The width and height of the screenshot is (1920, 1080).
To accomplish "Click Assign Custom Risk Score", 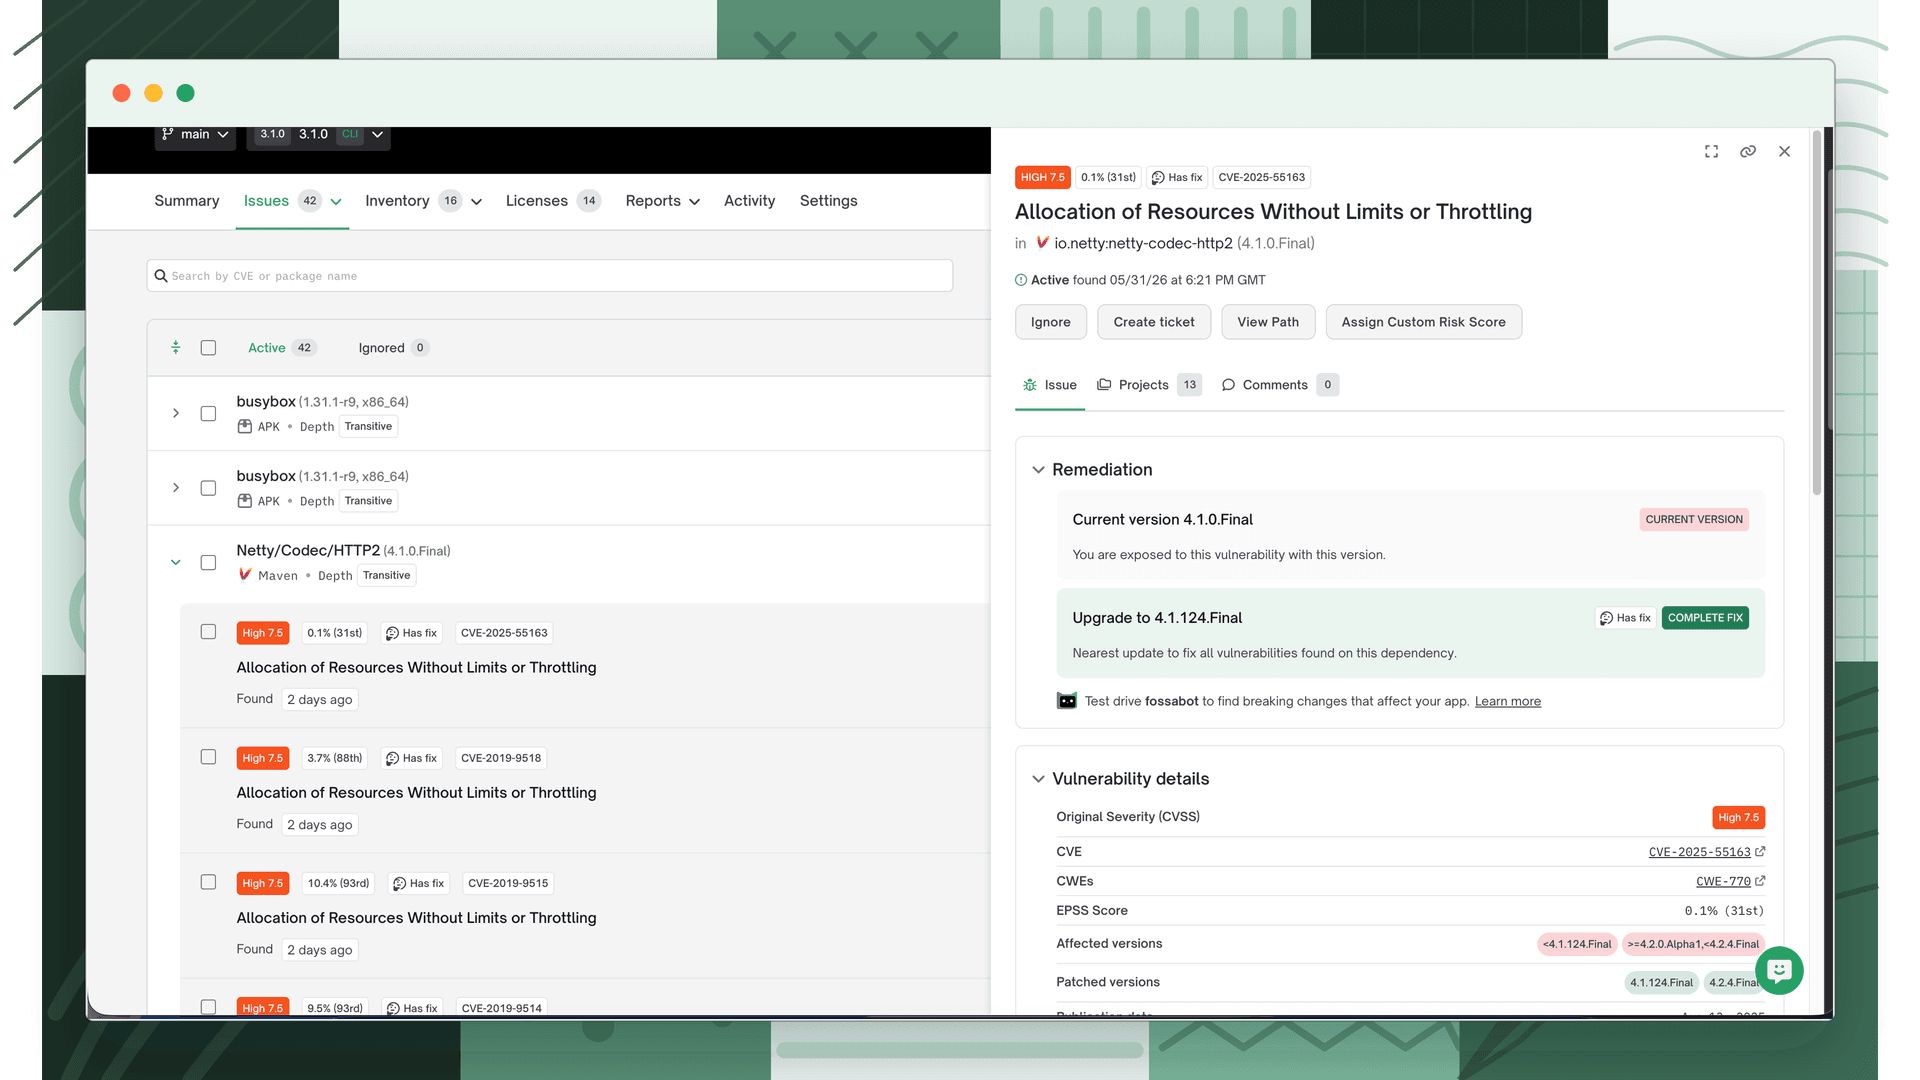I will point(1423,322).
